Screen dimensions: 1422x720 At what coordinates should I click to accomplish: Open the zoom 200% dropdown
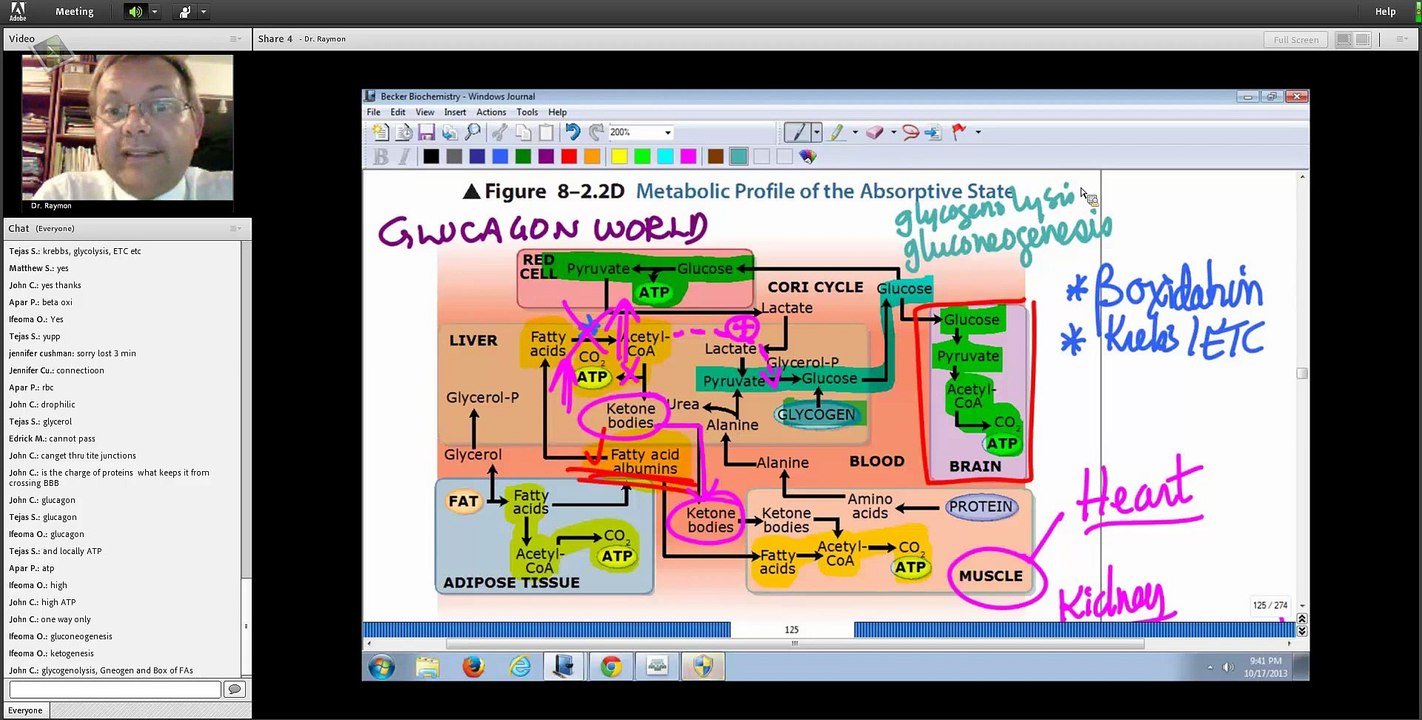click(x=667, y=132)
